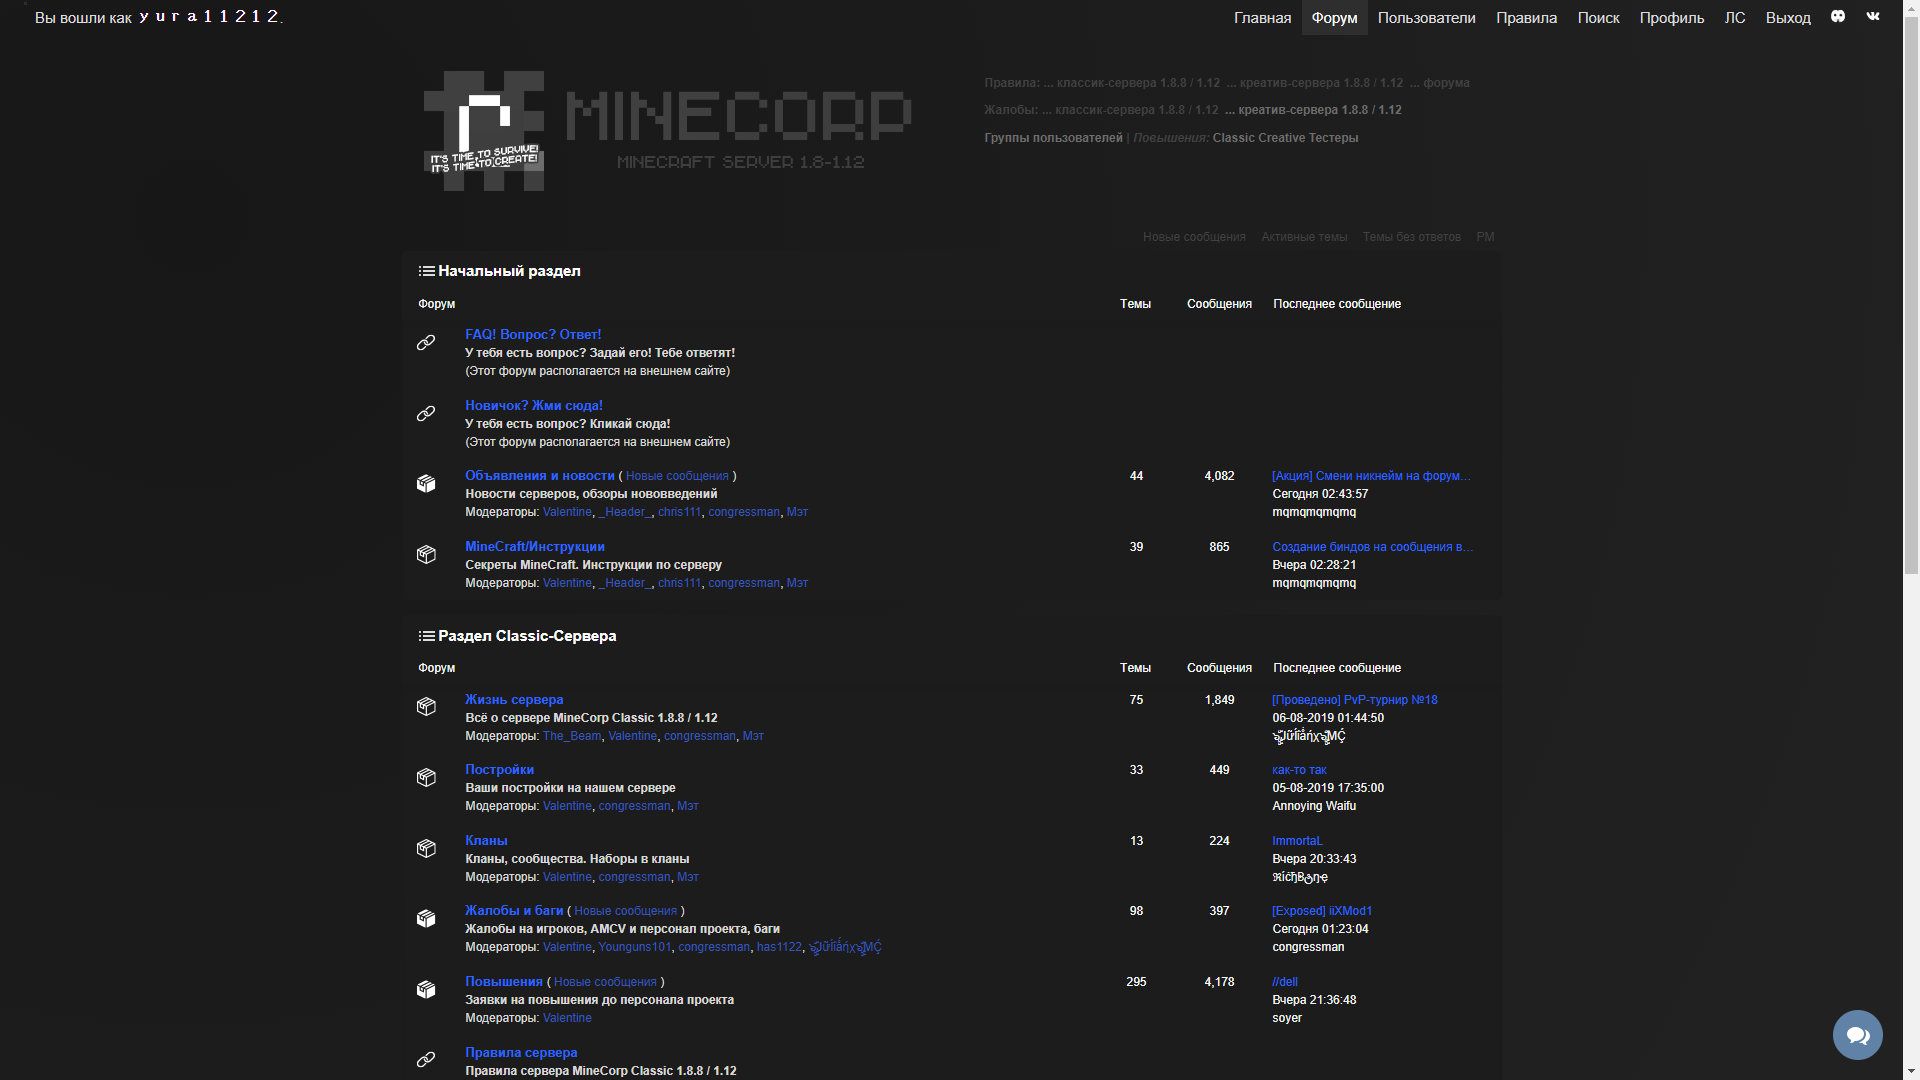Click list icon of Раздел Classic-Сервера
1920x1080 pixels.
426,636
